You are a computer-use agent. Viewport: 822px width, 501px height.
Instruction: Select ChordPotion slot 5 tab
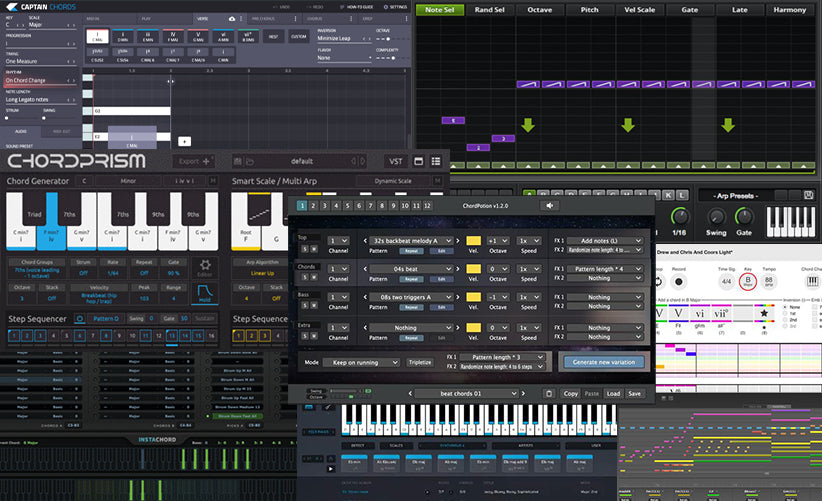click(348, 206)
